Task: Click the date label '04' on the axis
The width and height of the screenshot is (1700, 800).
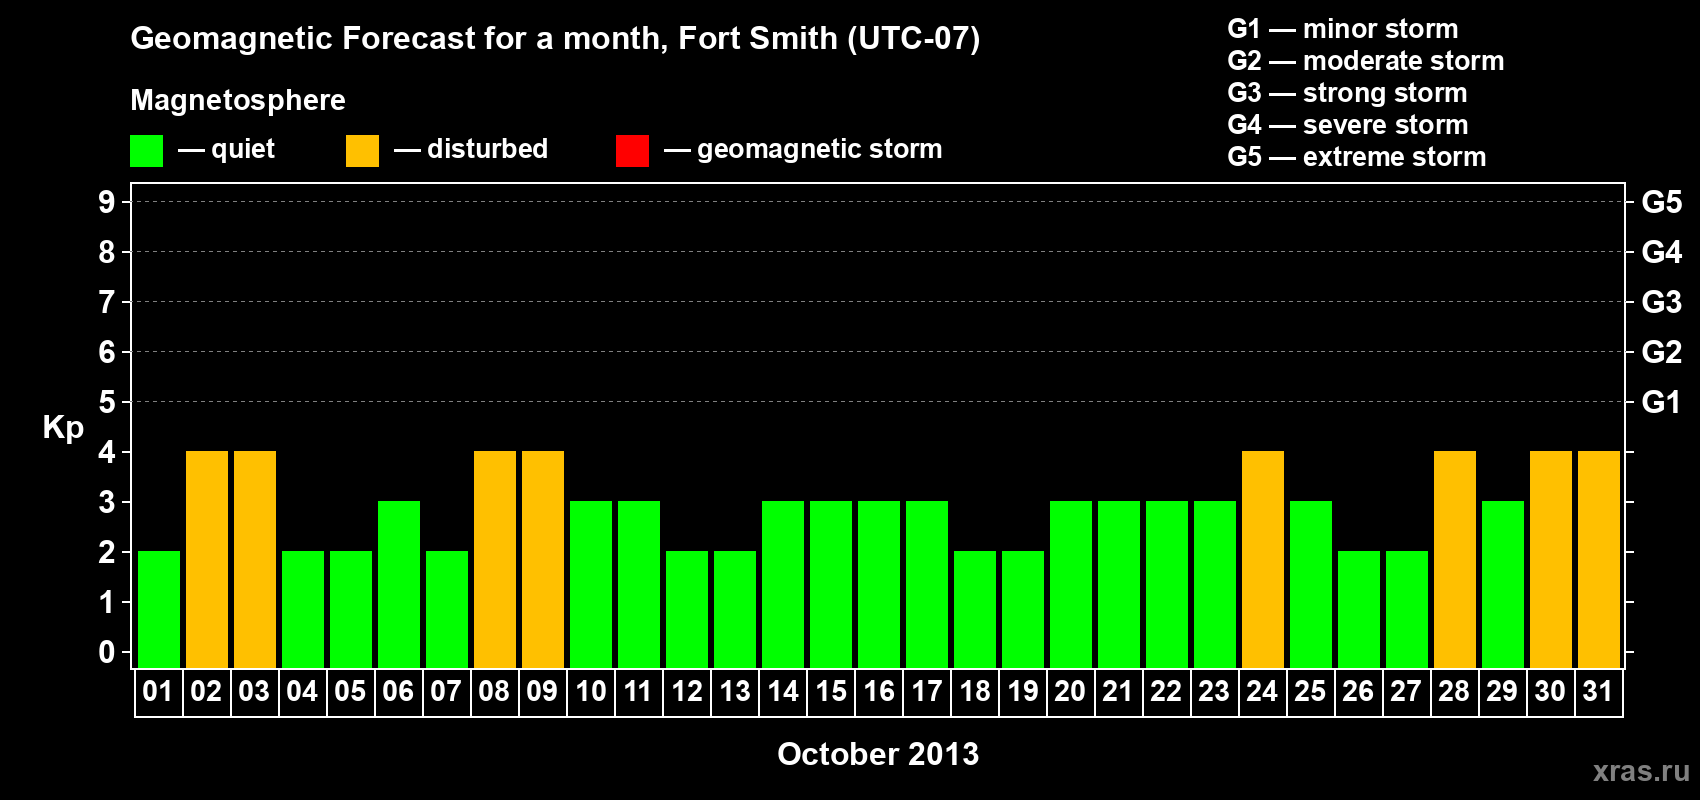Action: coord(302,692)
